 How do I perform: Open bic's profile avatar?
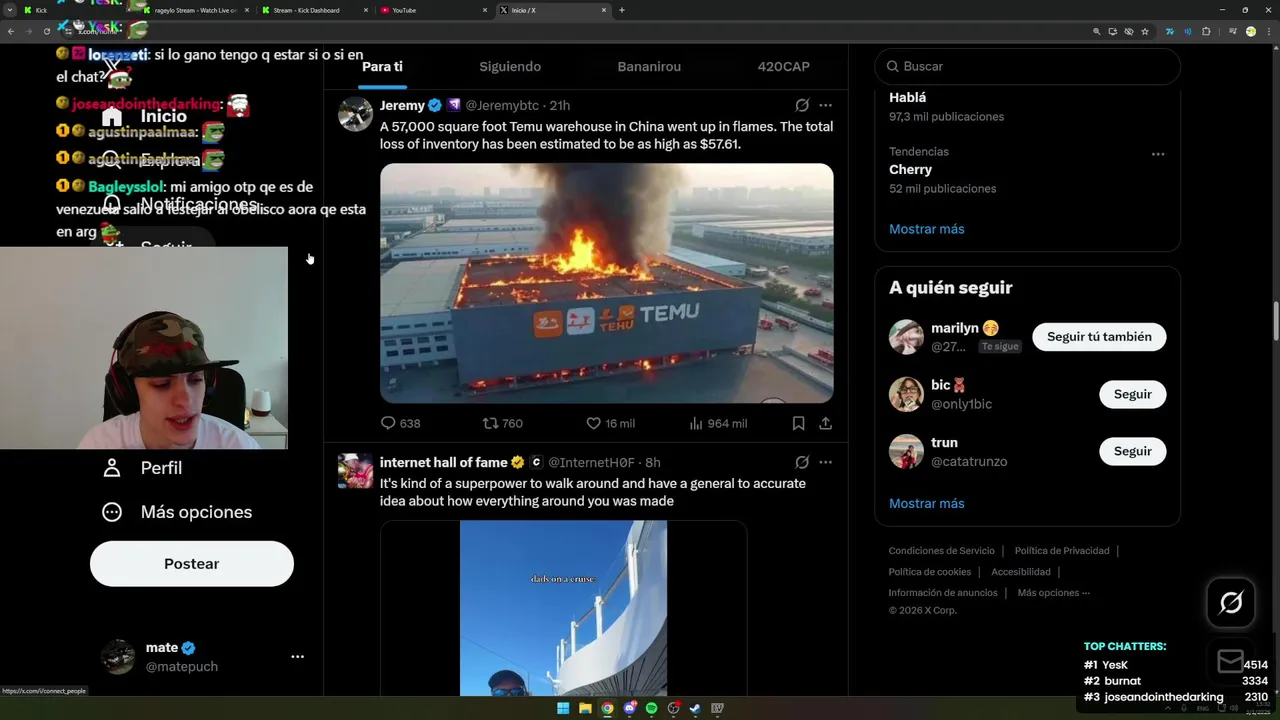click(x=906, y=394)
